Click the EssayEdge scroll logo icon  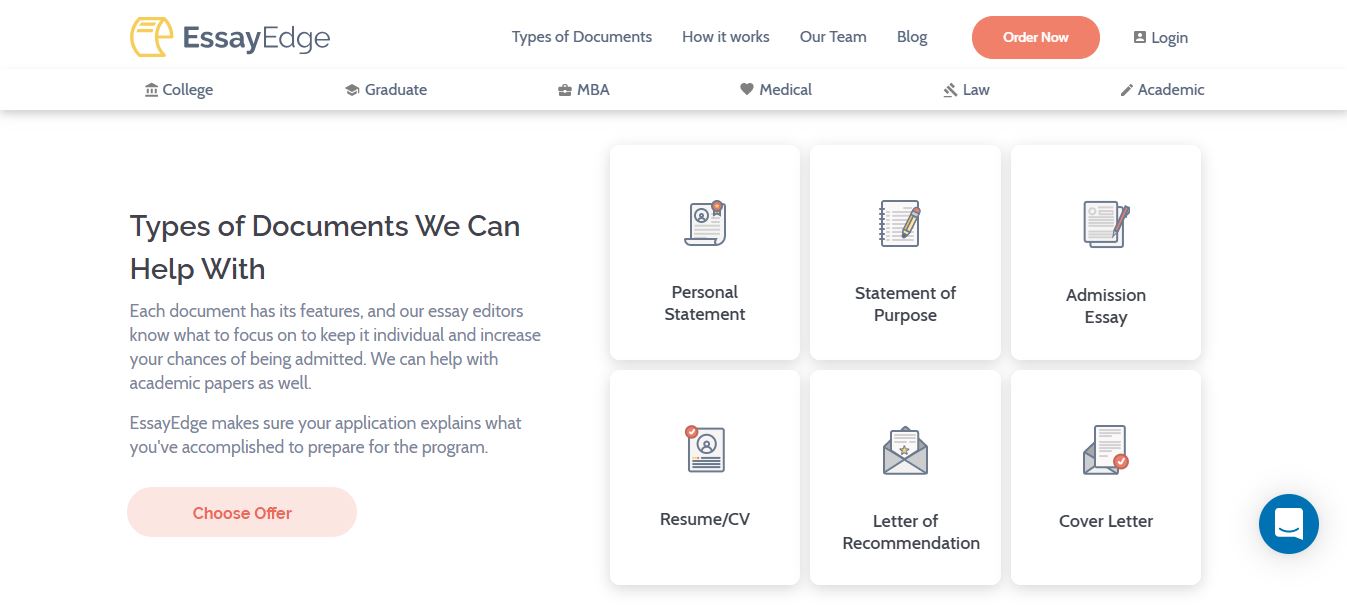pos(151,37)
